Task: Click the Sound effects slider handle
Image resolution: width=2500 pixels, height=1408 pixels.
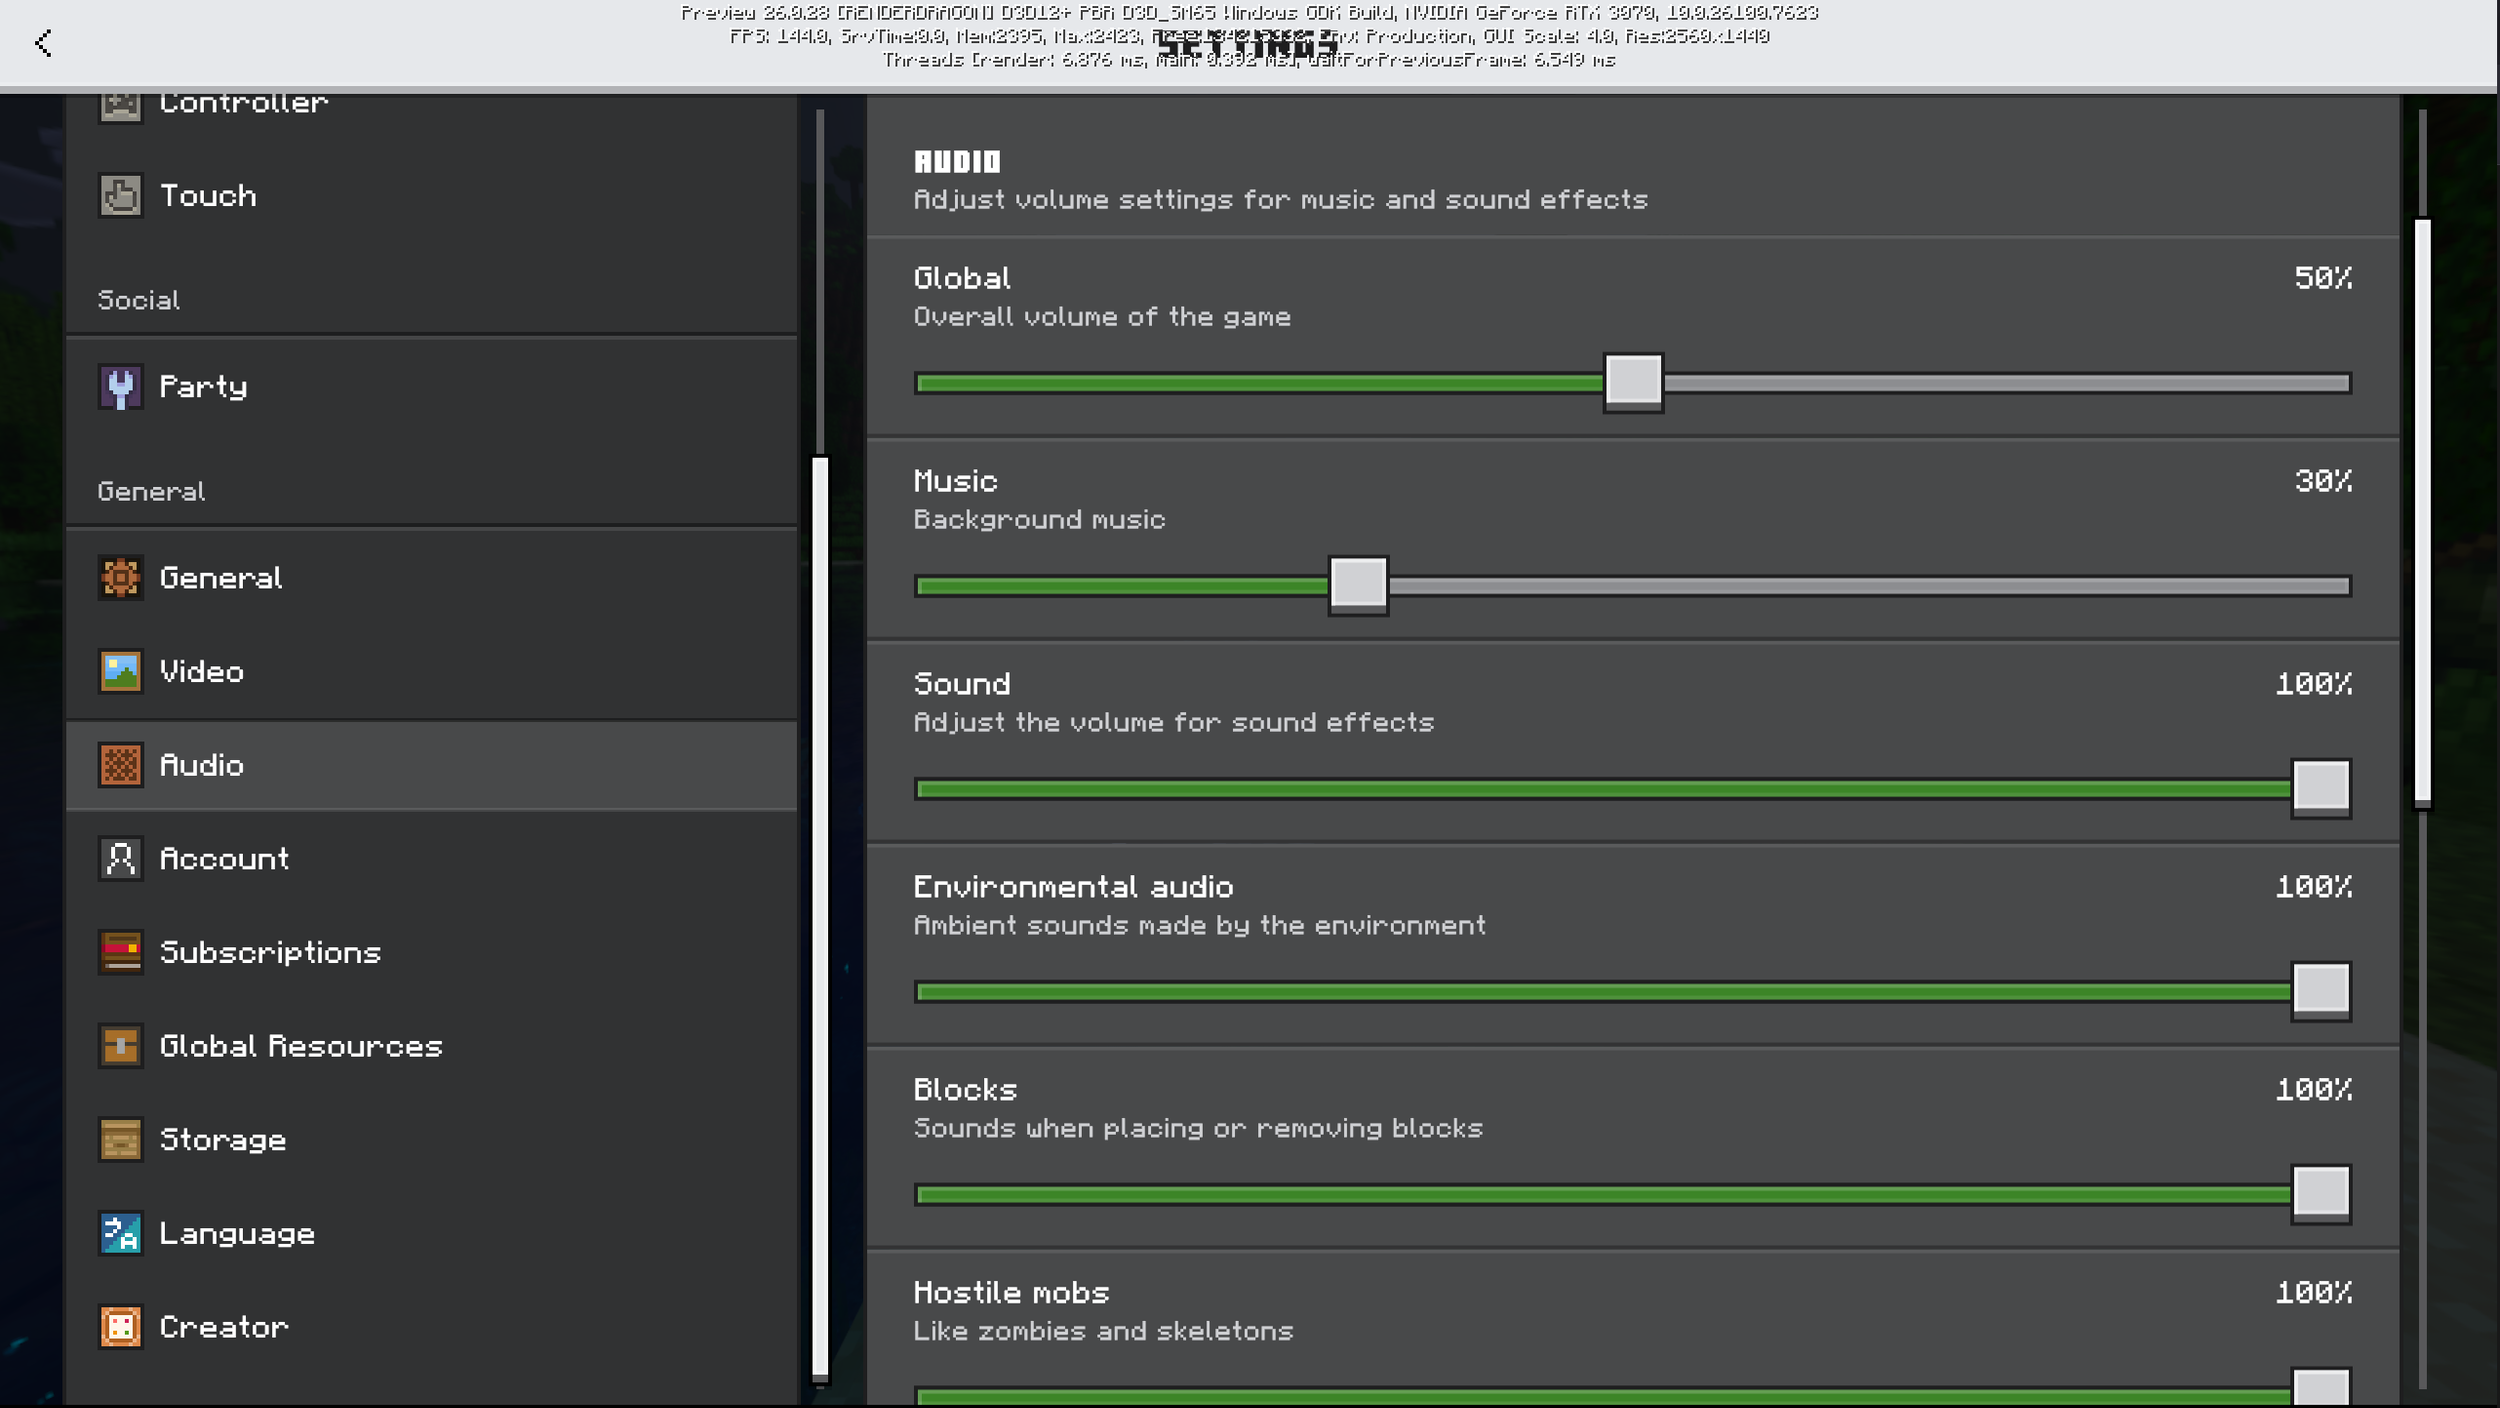Action: click(2320, 788)
